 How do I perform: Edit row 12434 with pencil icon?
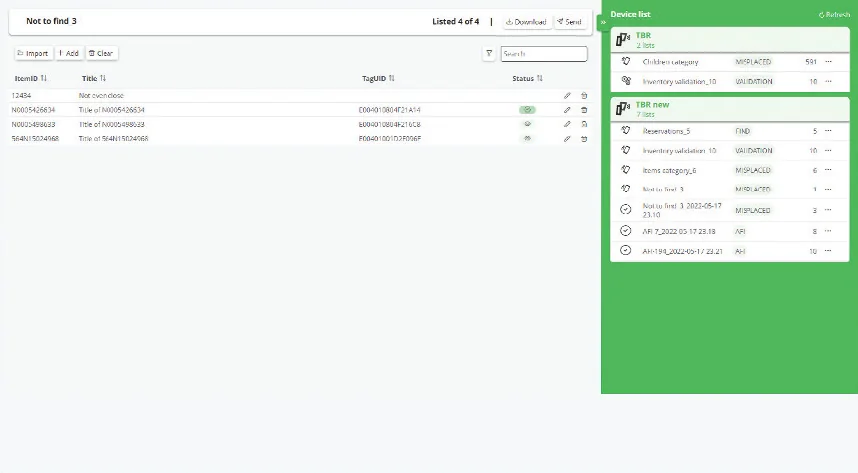point(567,96)
